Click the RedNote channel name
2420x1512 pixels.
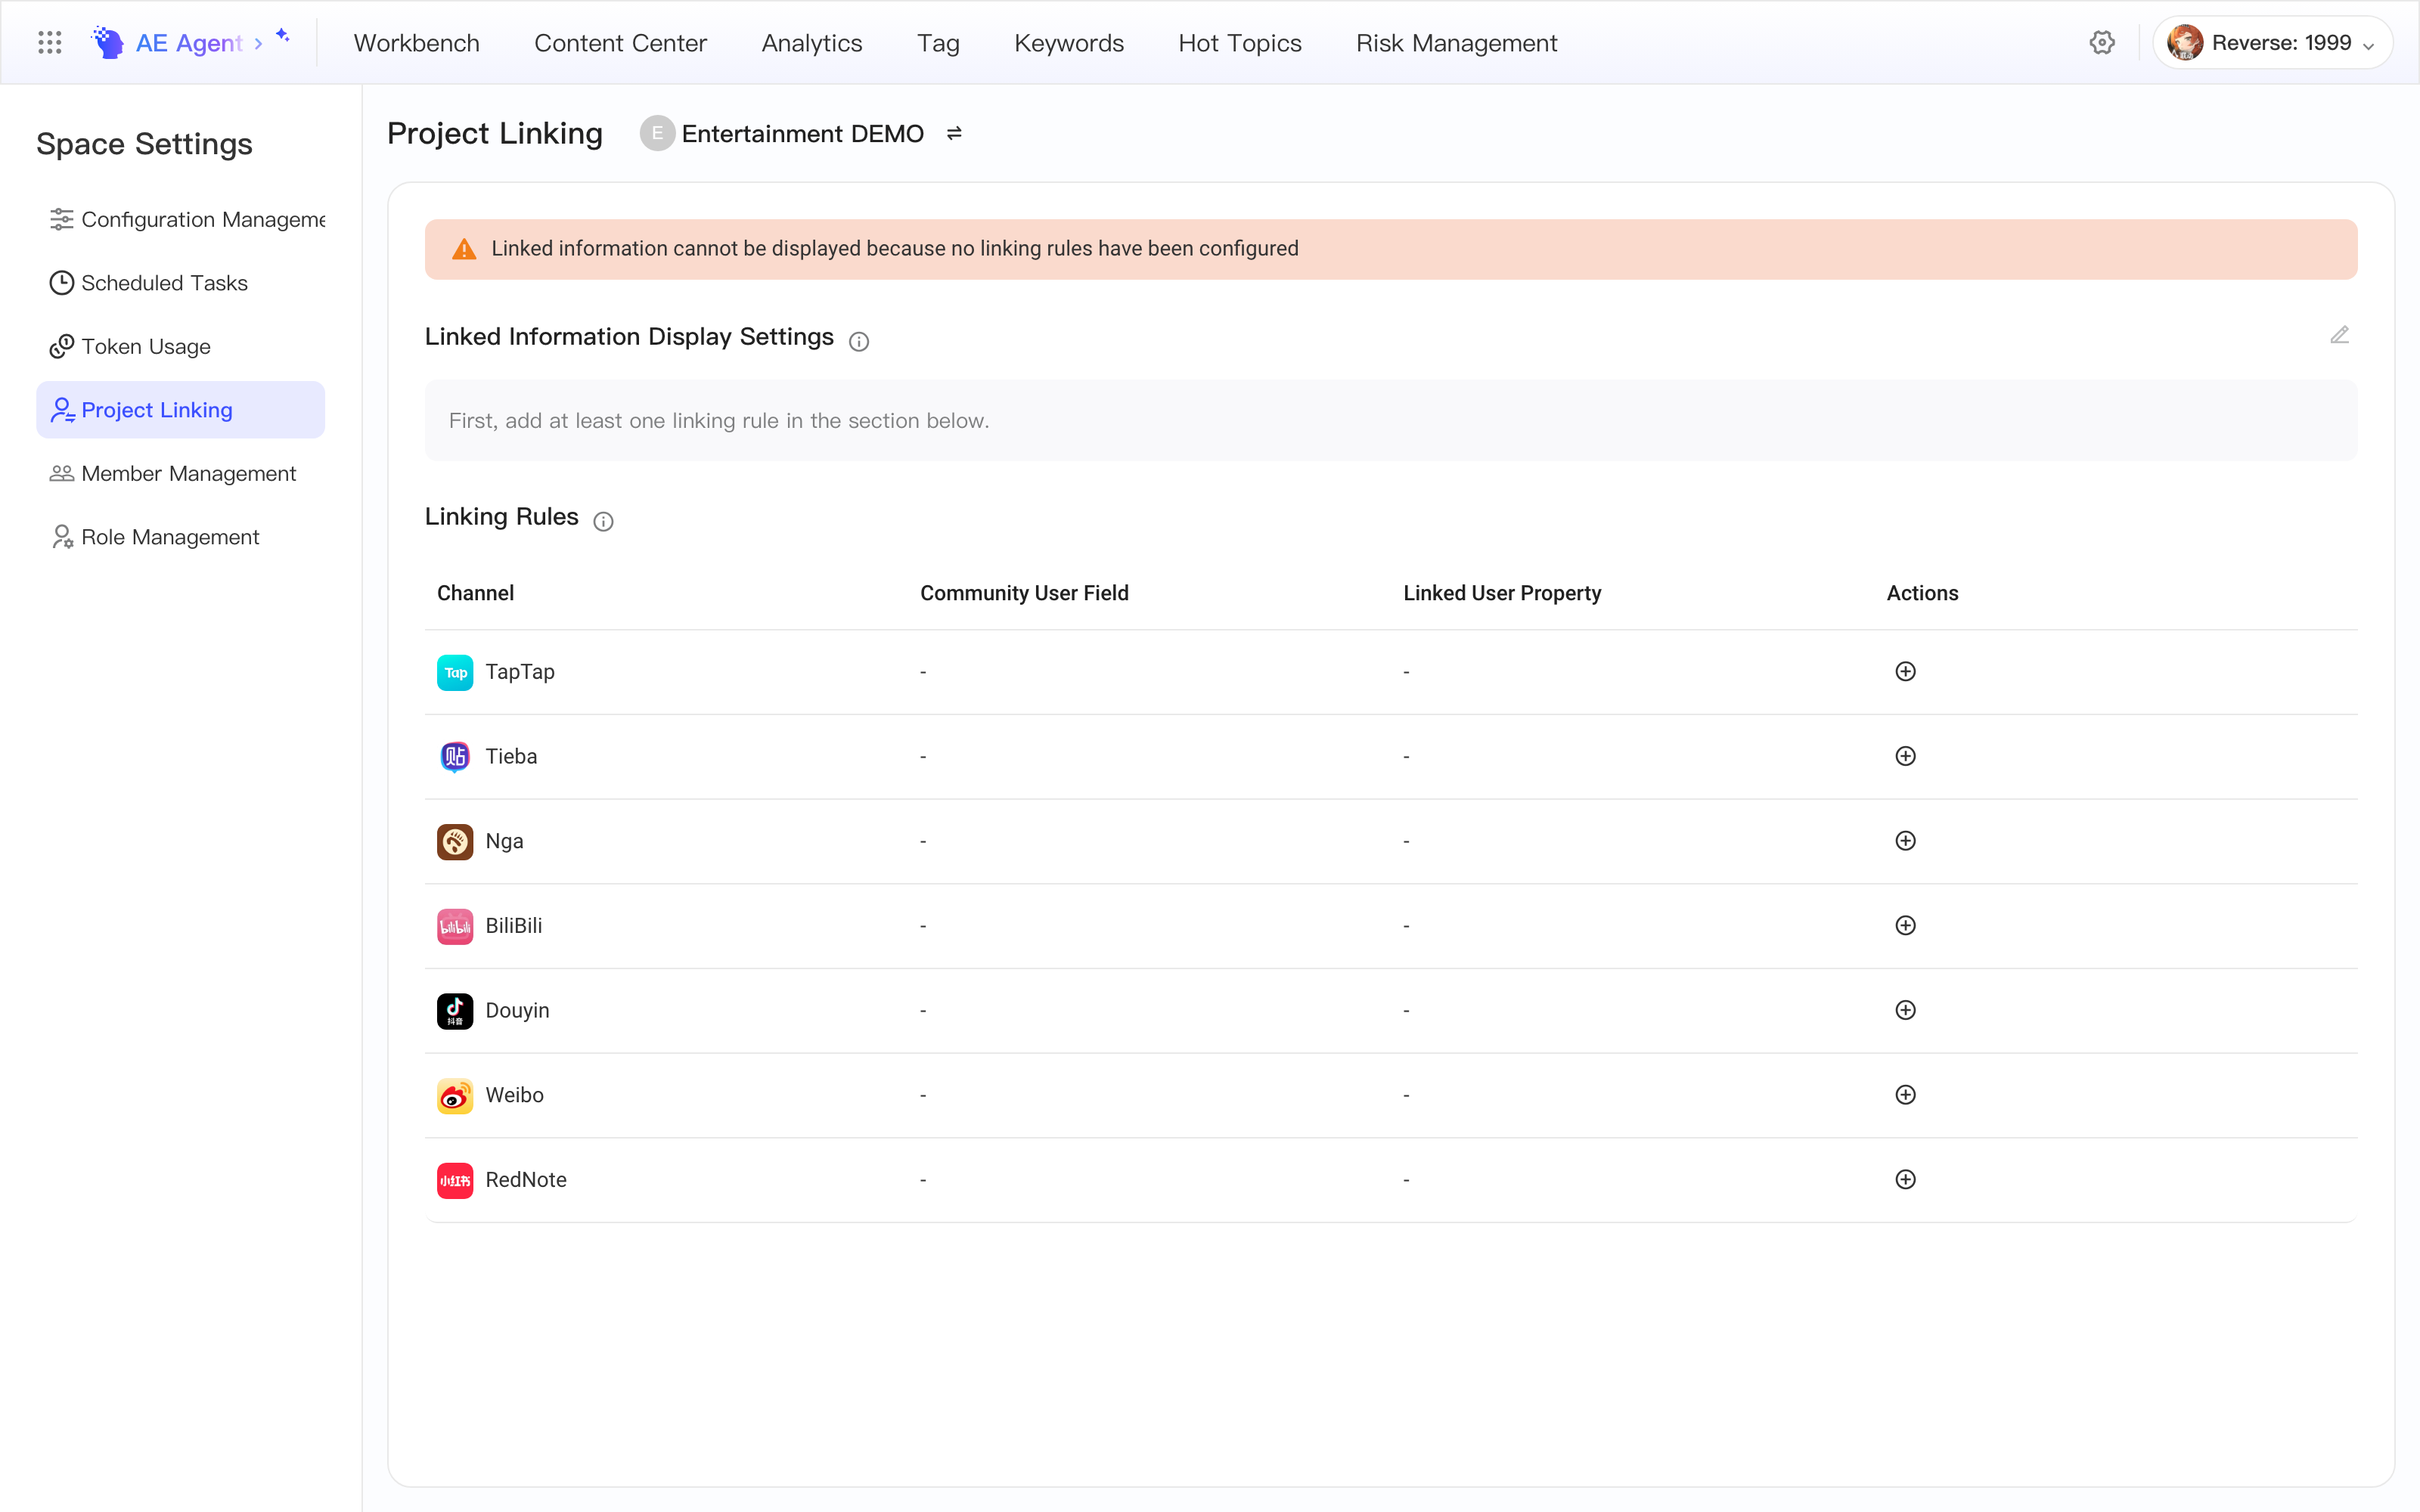(526, 1179)
